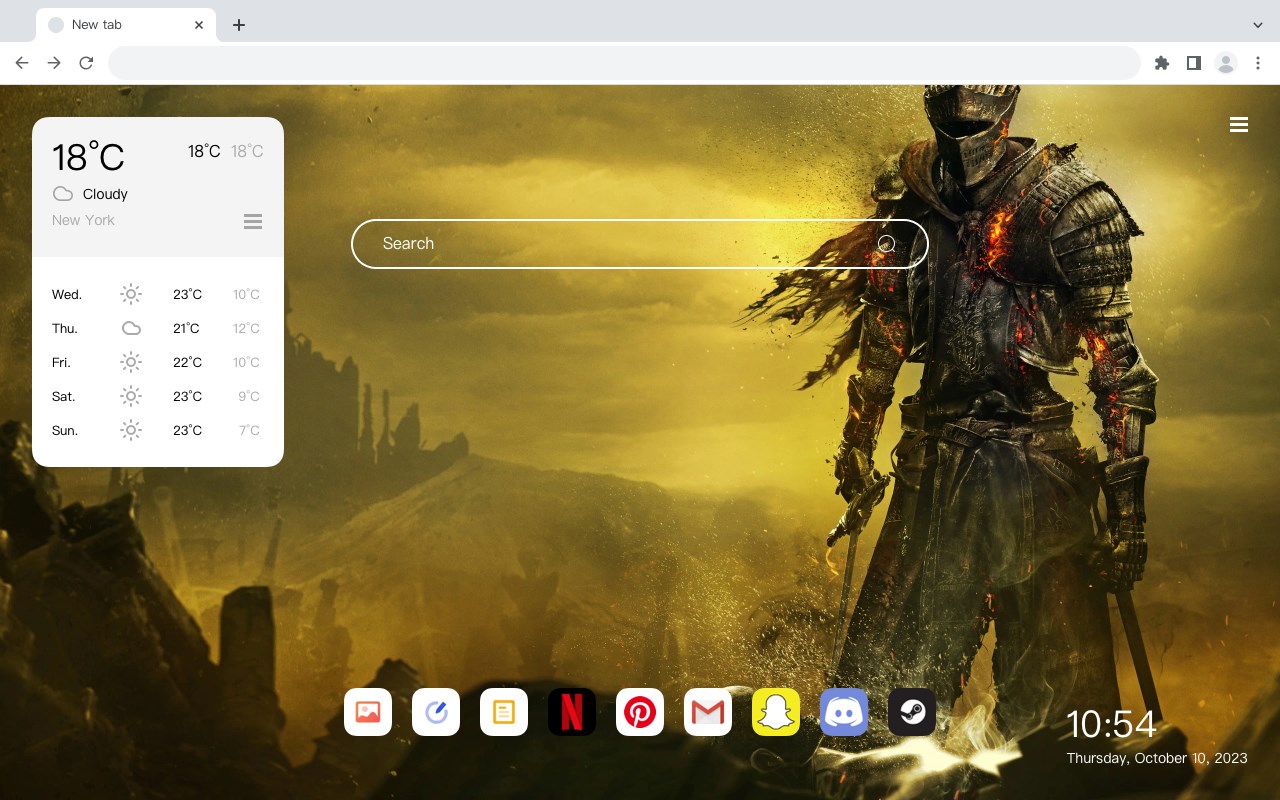The width and height of the screenshot is (1280, 800).
Task: Open a new browser tab
Action: pos(238,25)
